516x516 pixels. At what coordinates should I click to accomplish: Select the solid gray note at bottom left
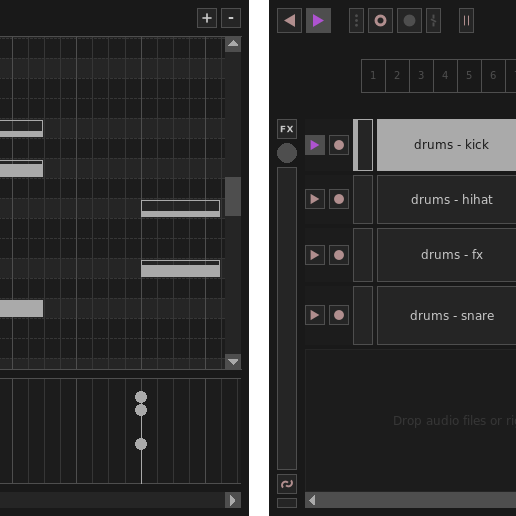coord(21,309)
